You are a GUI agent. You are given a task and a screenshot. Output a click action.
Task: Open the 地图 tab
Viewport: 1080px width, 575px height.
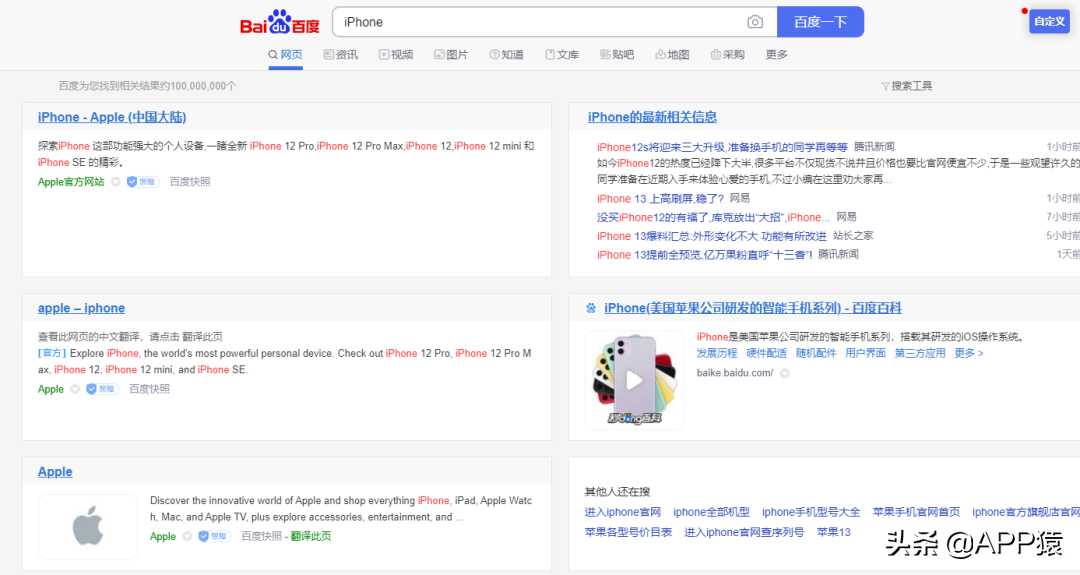672,54
